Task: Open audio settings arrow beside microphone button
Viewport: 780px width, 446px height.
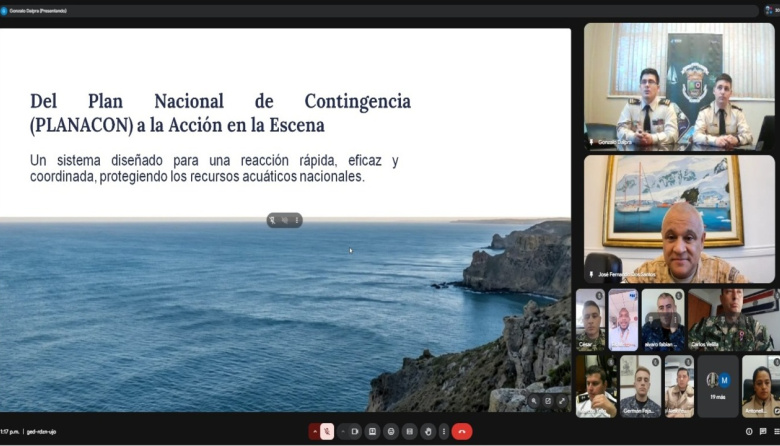Action: click(314, 432)
